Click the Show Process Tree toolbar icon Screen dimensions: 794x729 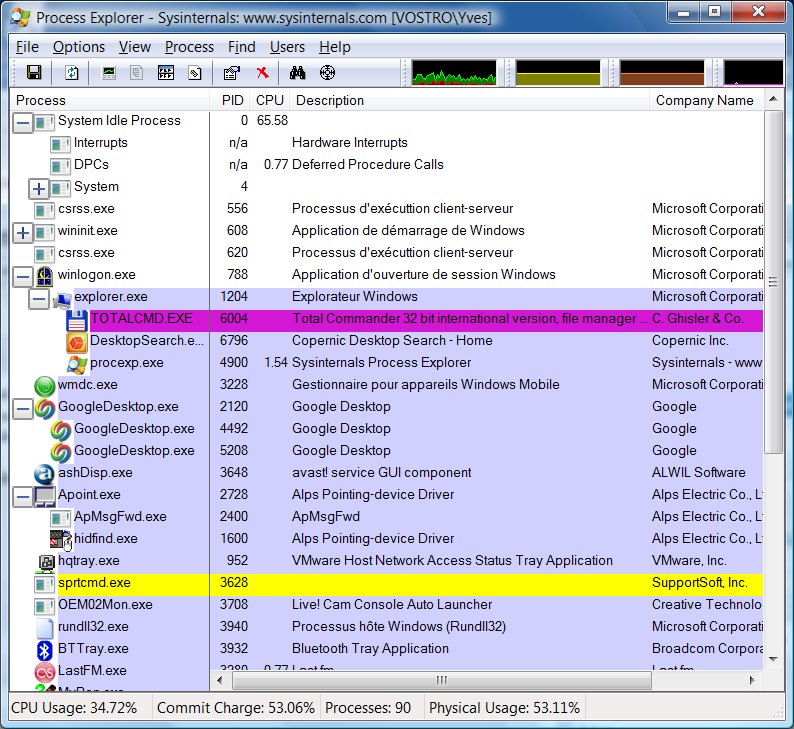coord(137,73)
